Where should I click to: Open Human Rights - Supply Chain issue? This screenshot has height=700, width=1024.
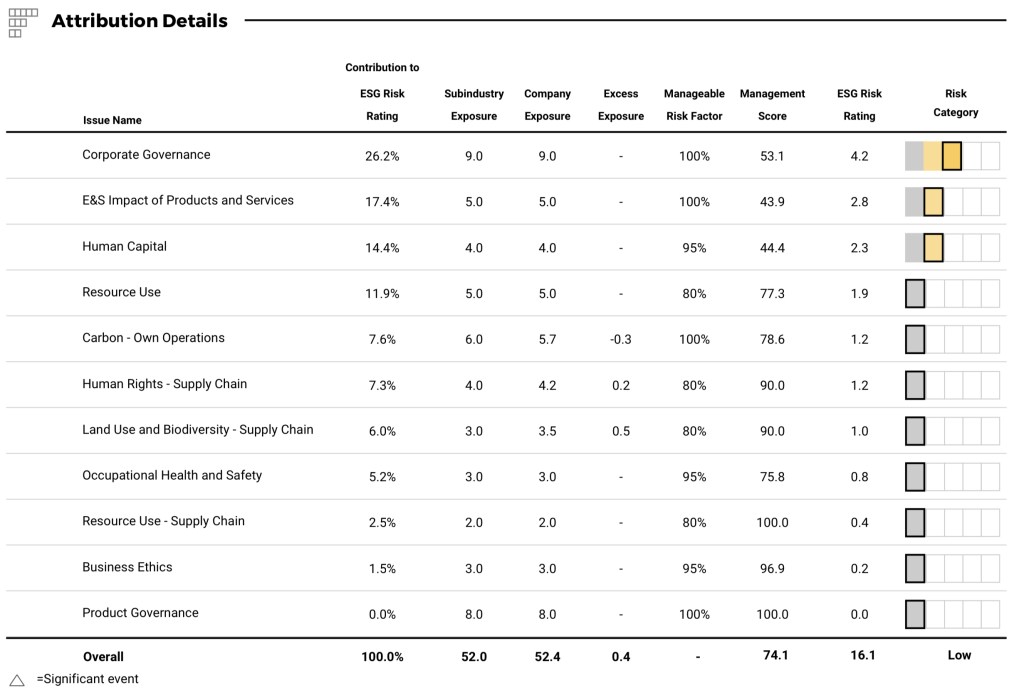[164, 384]
